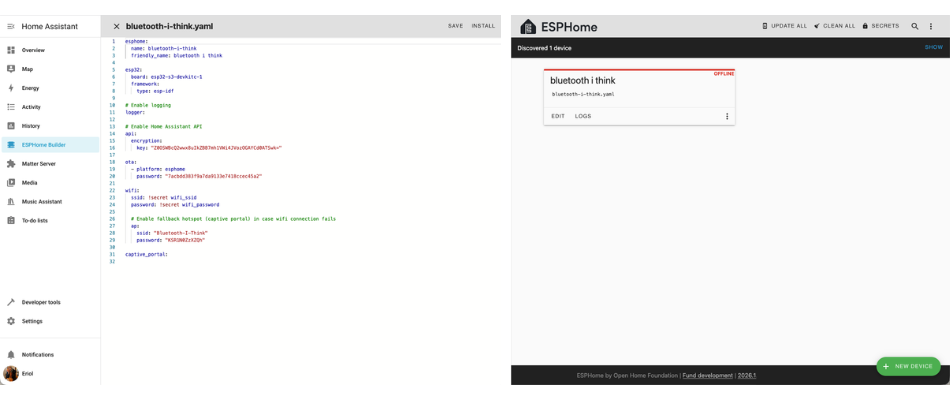Install the bluetooth-i-think configuration

[x=483, y=26]
